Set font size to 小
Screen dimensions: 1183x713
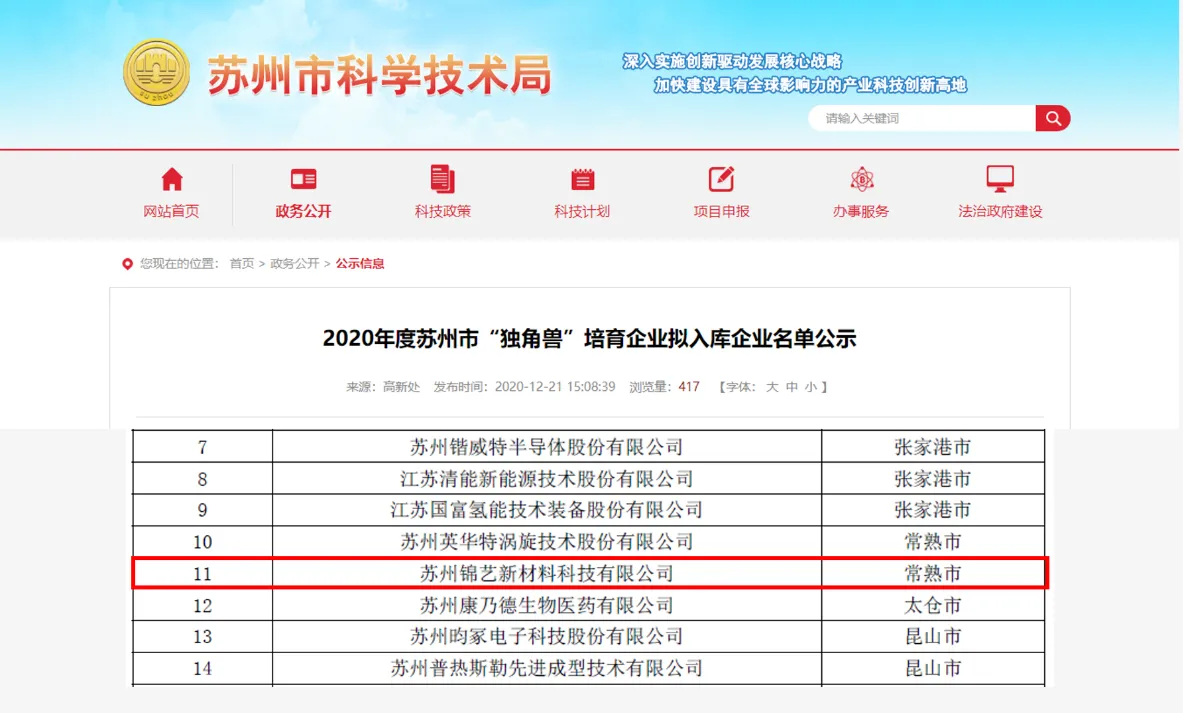(x=810, y=387)
